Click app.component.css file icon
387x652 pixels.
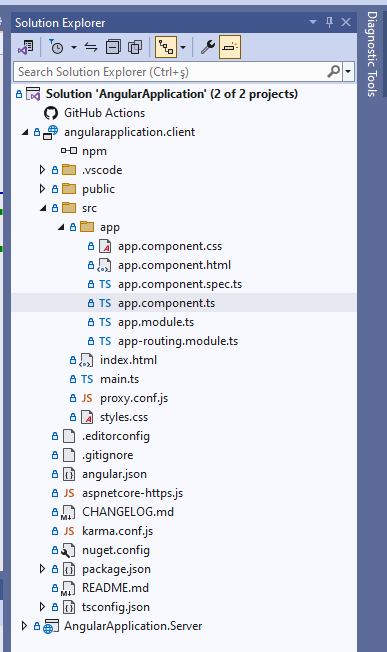coord(105,246)
